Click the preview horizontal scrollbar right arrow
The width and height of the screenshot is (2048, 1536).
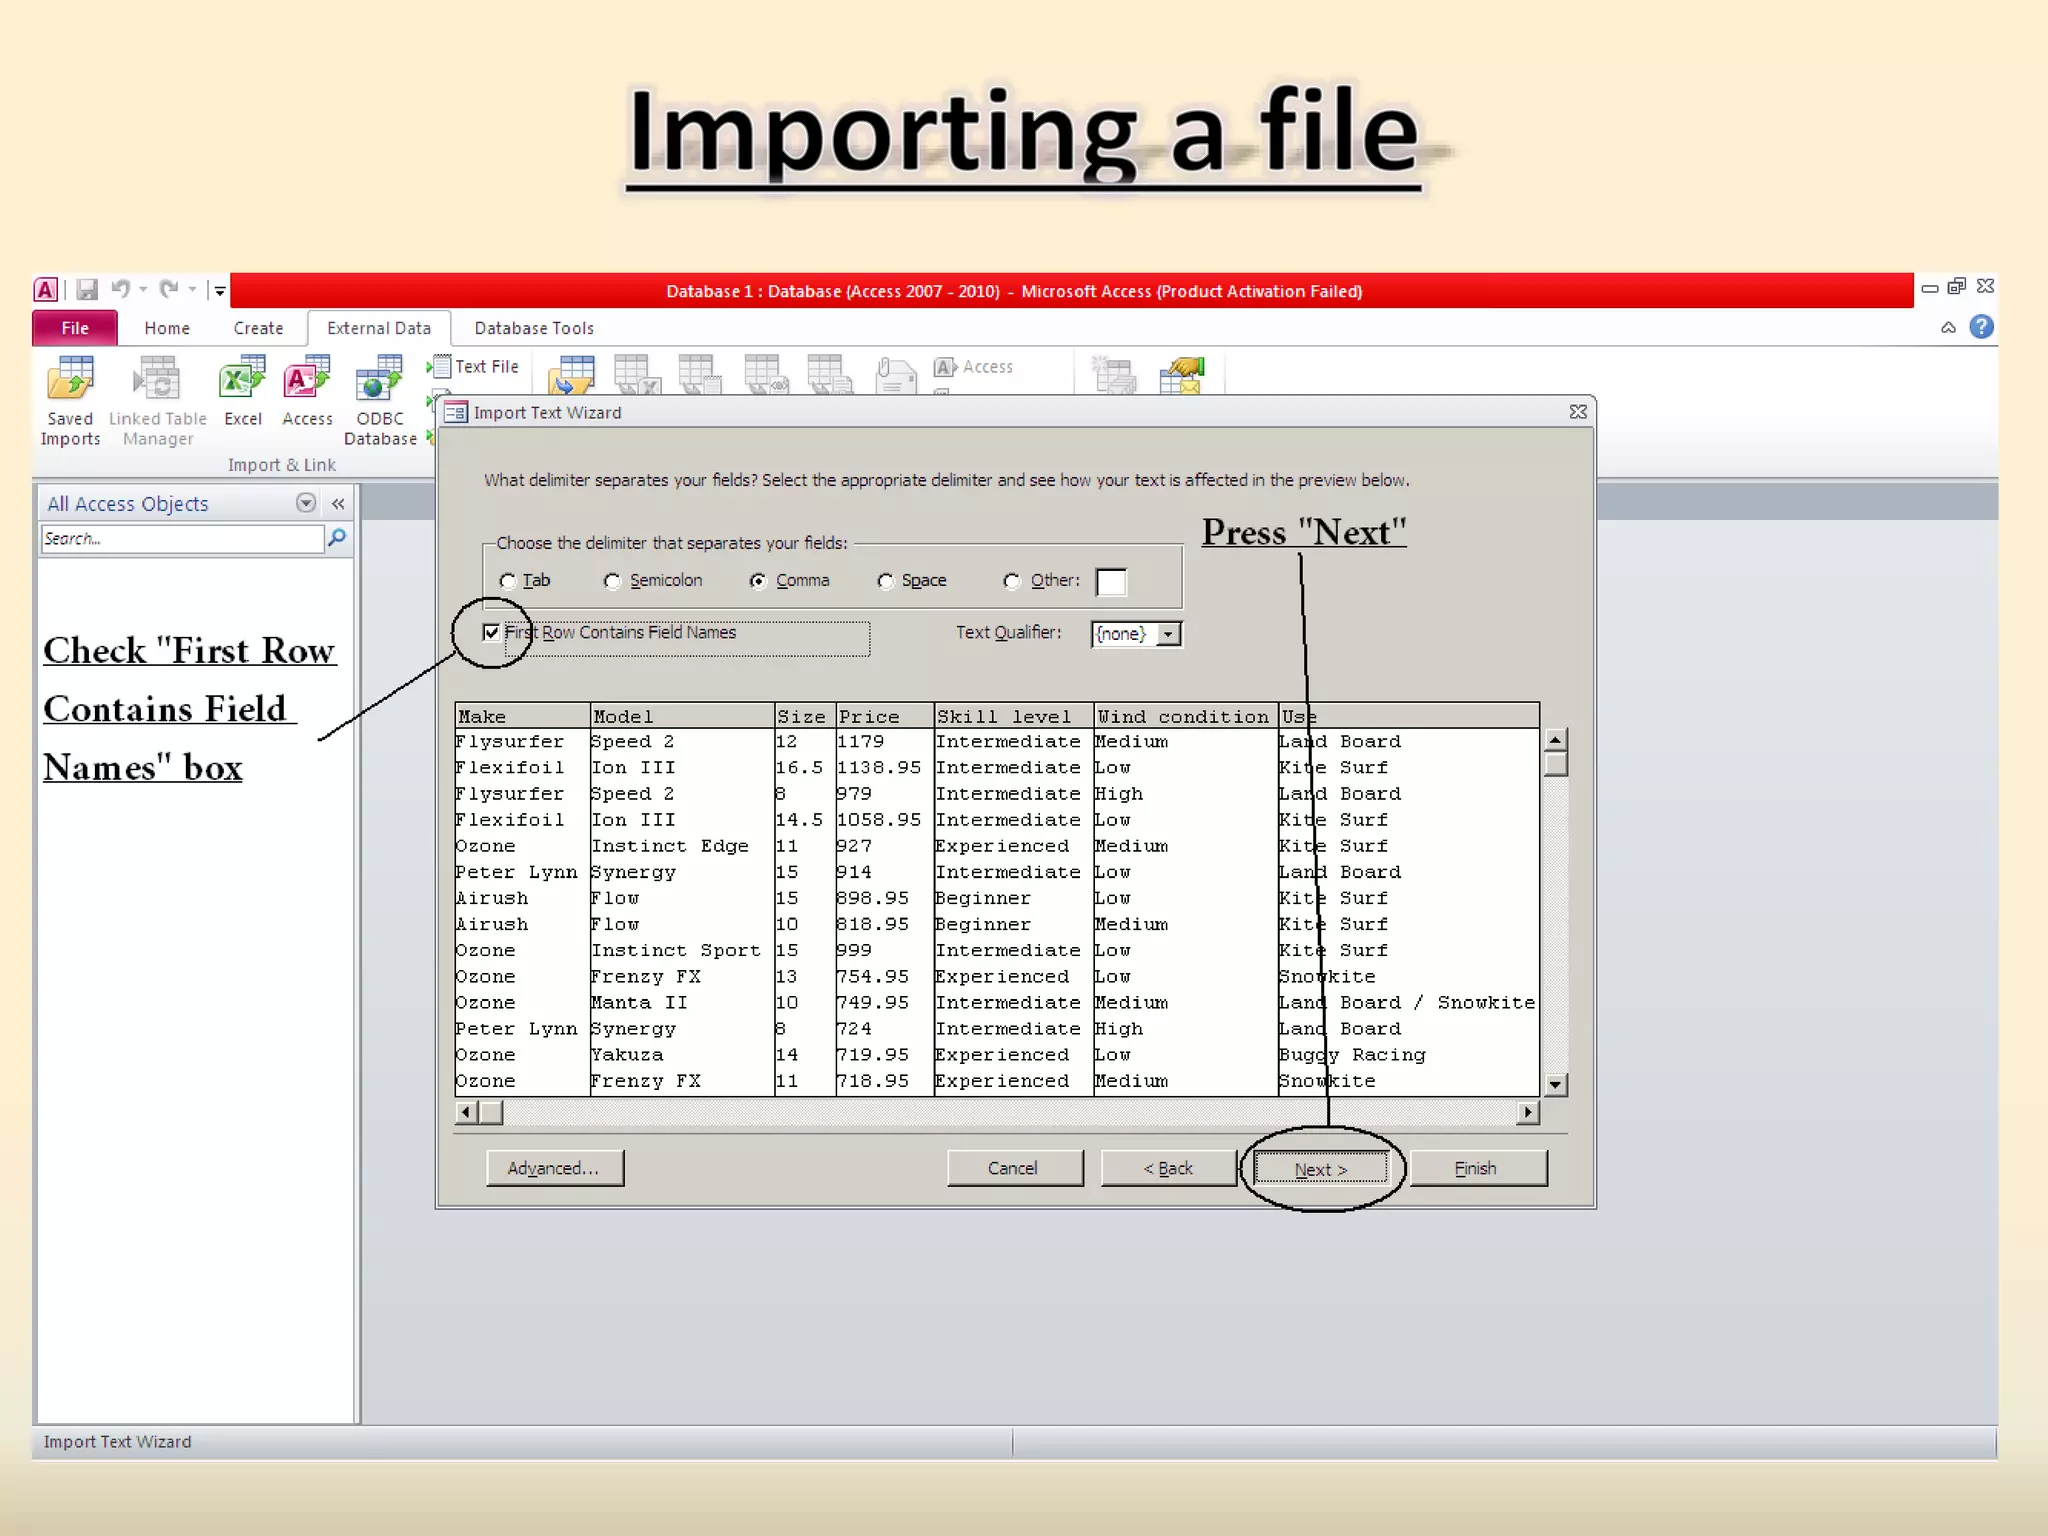(1527, 1112)
